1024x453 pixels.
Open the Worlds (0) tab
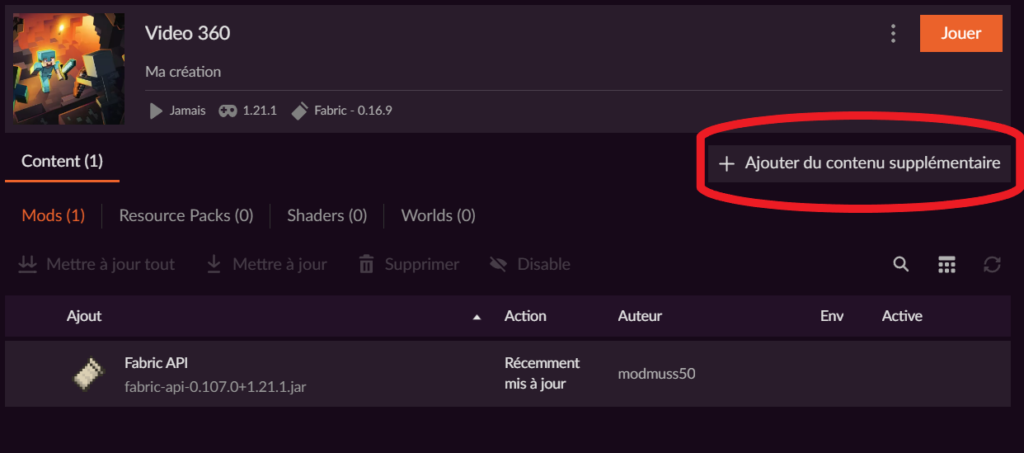[438, 215]
